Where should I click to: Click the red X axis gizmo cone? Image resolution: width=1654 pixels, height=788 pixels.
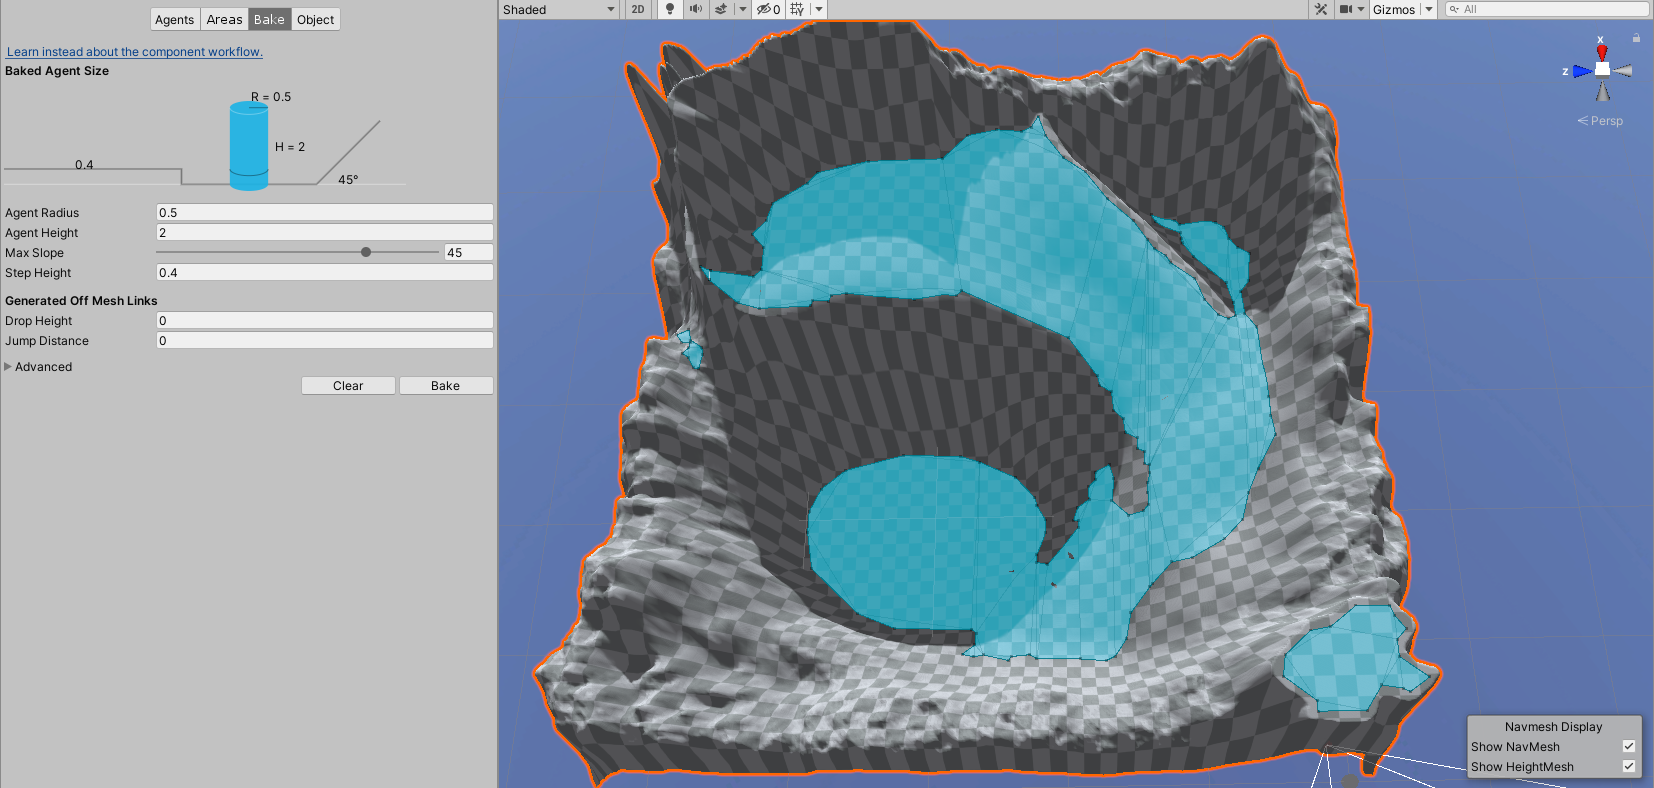point(1602,52)
